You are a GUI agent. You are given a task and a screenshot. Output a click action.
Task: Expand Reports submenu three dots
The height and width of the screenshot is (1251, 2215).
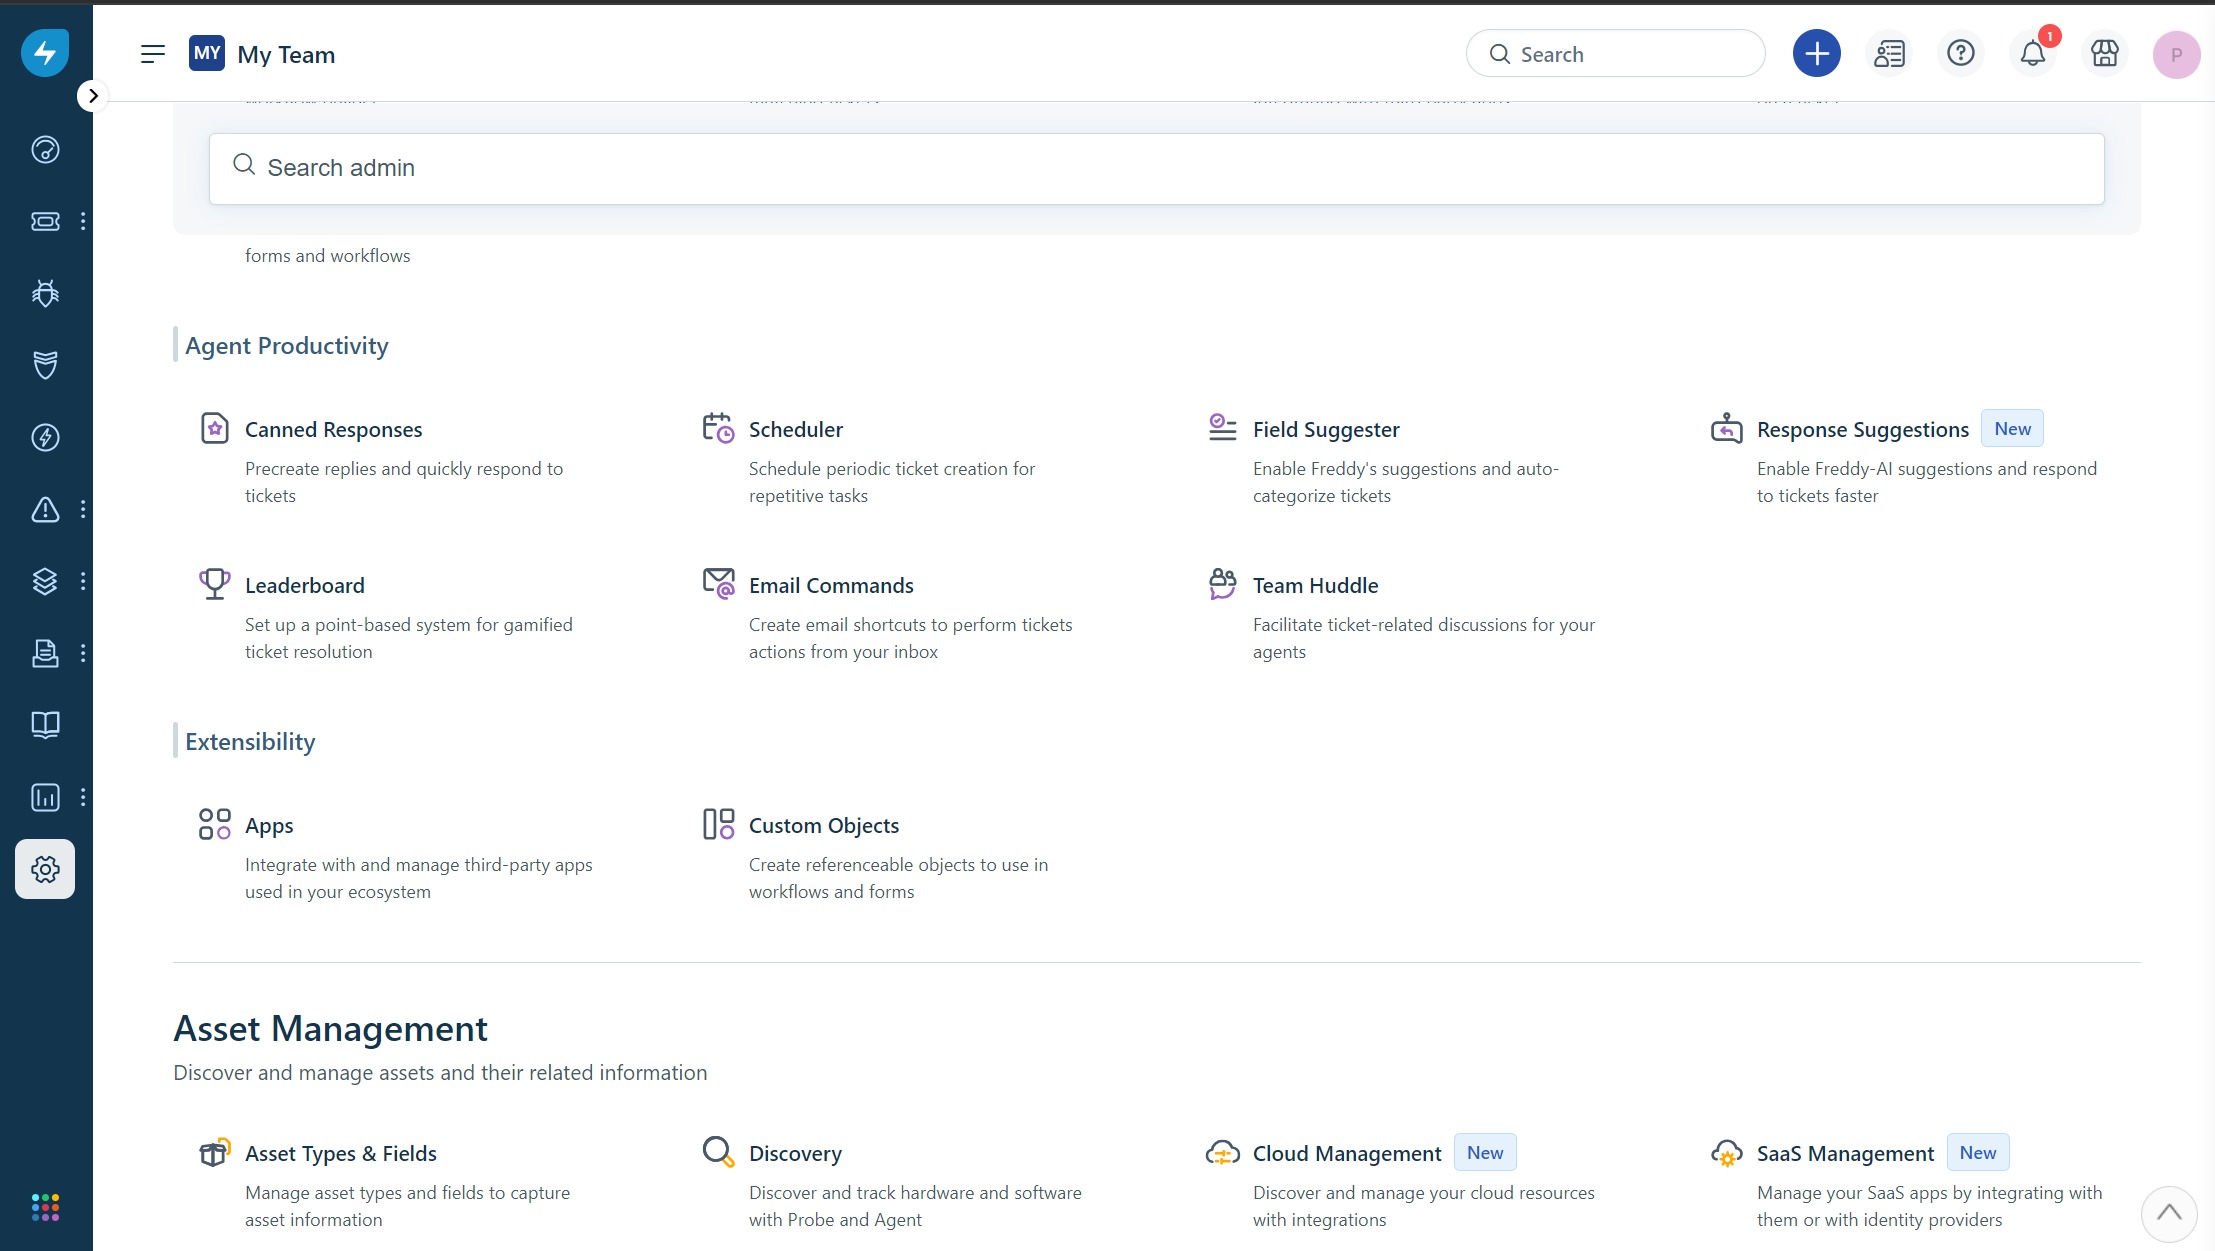[x=83, y=797]
